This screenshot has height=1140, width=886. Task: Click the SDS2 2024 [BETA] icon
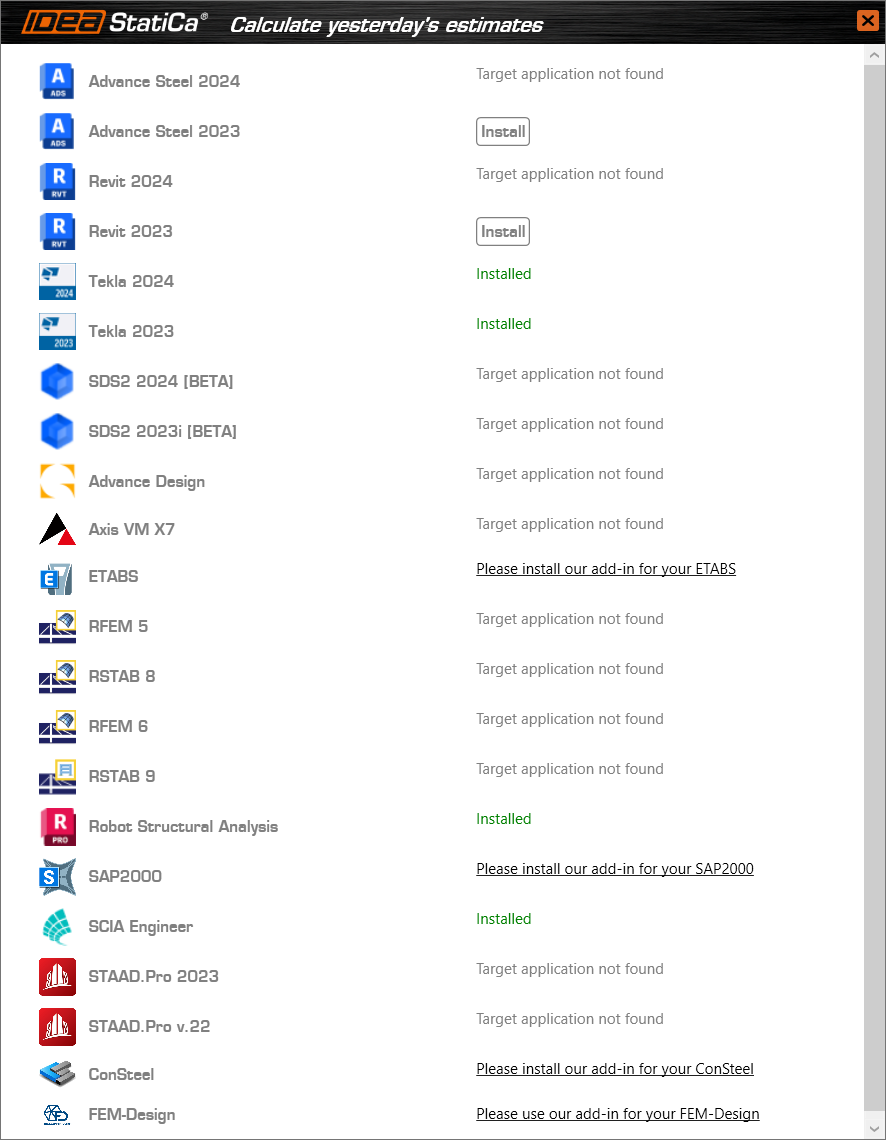click(x=57, y=381)
